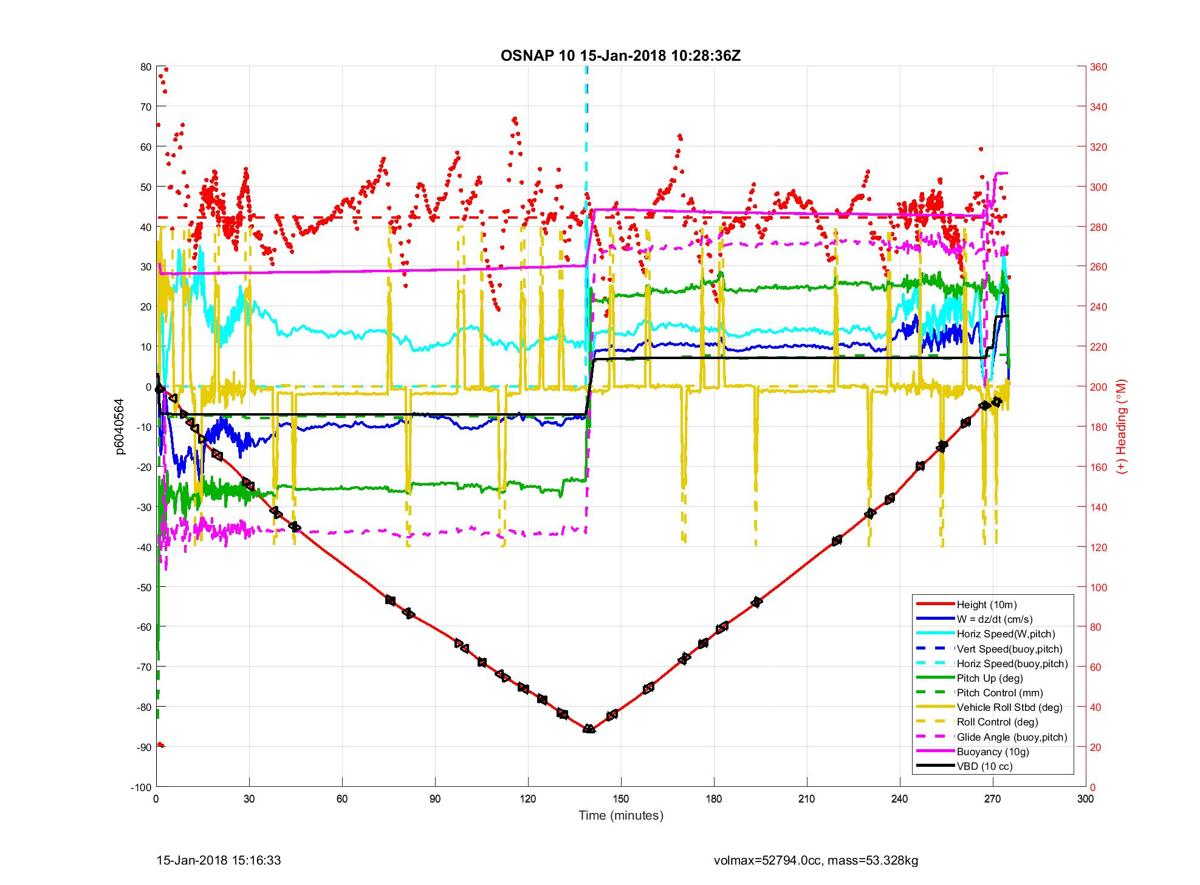
Task: Select the VBD (10 cc) legend entry
Action: 985,766
